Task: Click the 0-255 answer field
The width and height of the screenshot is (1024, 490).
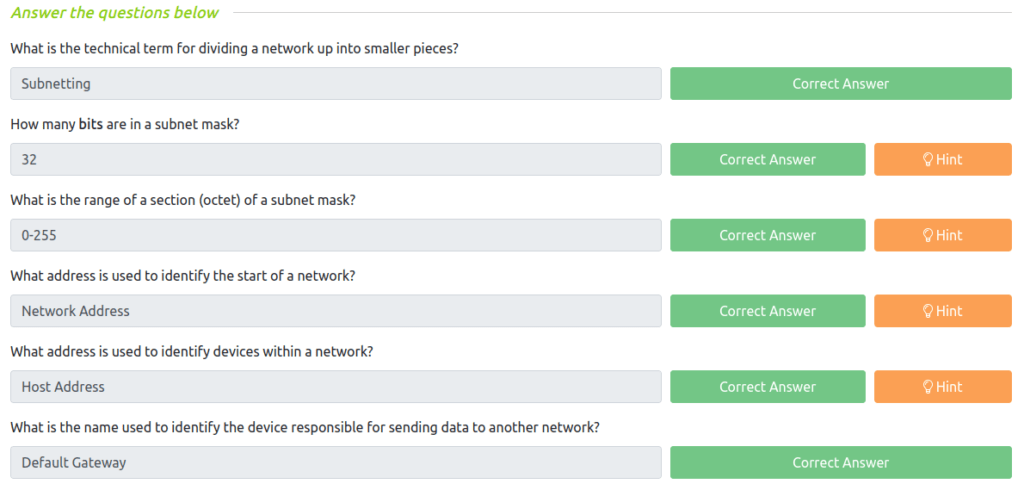Action: pos(336,235)
